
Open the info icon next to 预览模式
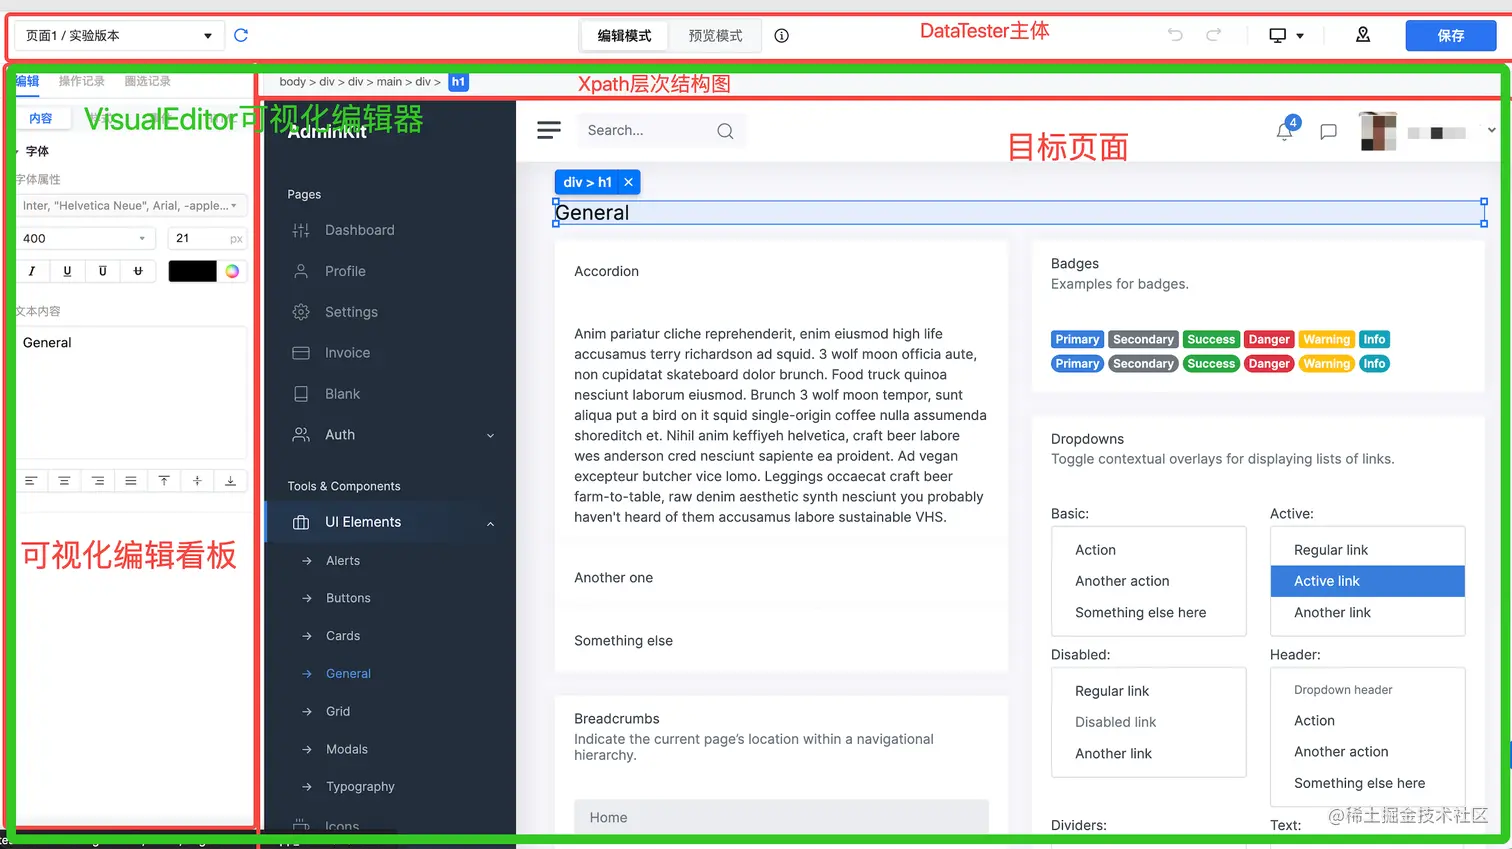point(782,36)
